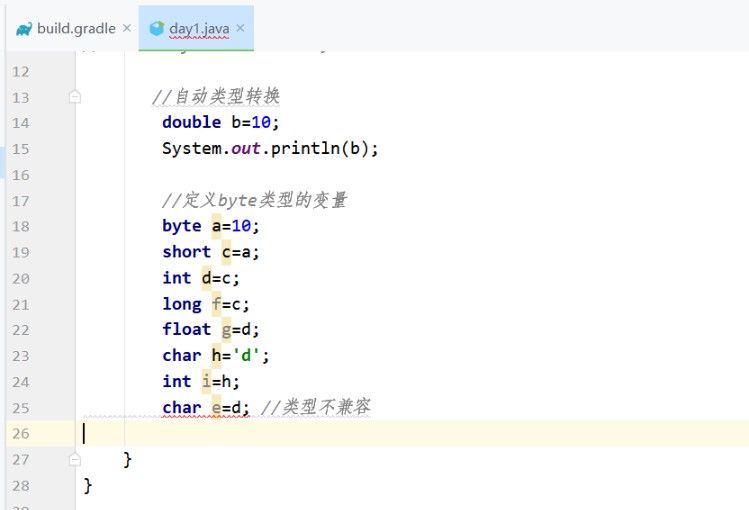Click line number 22 in the gutter
749x510 pixels.
tap(21, 330)
